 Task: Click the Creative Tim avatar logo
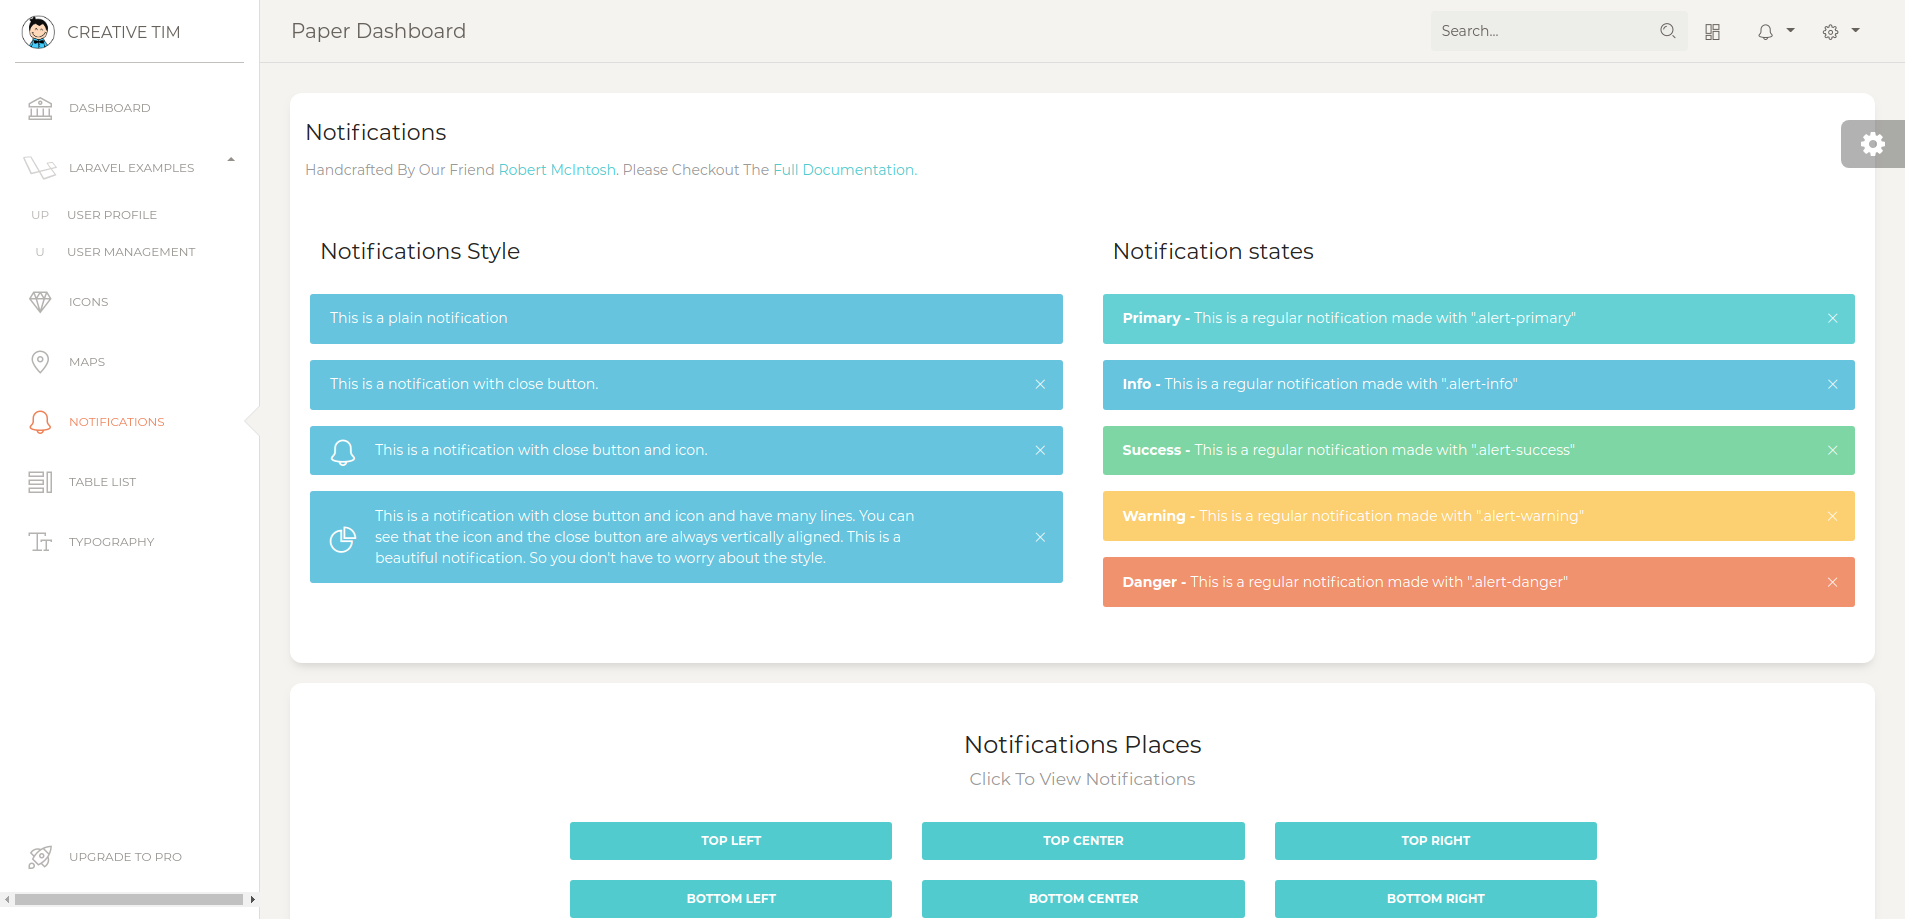pos(38,32)
